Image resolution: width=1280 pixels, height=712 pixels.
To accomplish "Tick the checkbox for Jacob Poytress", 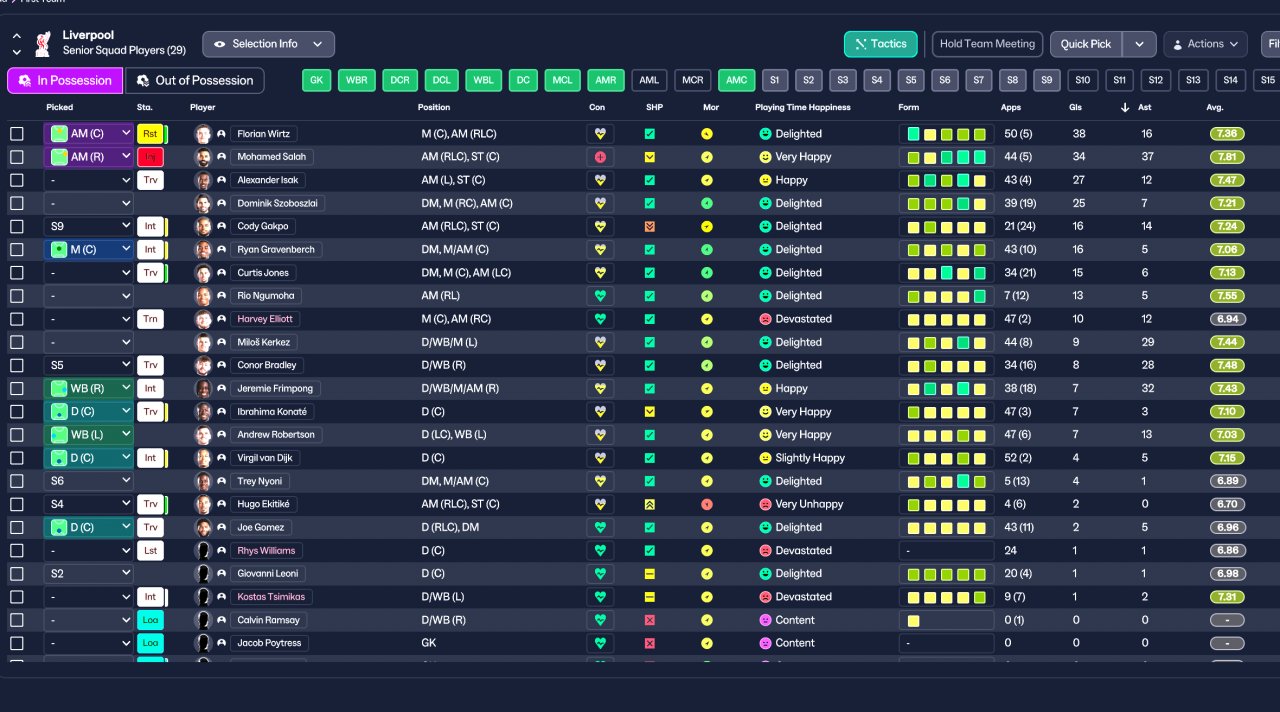I will 17,643.
